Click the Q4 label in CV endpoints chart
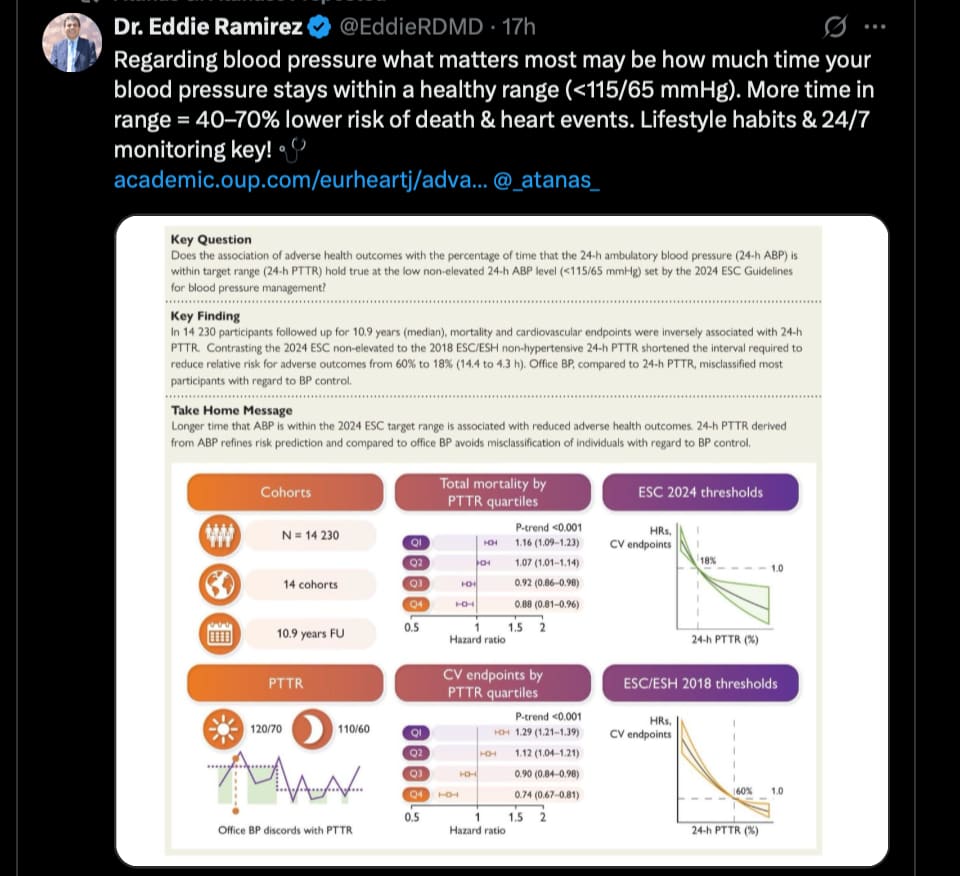Image resolution: width=960 pixels, height=876 pixels. tap(416, 795)
